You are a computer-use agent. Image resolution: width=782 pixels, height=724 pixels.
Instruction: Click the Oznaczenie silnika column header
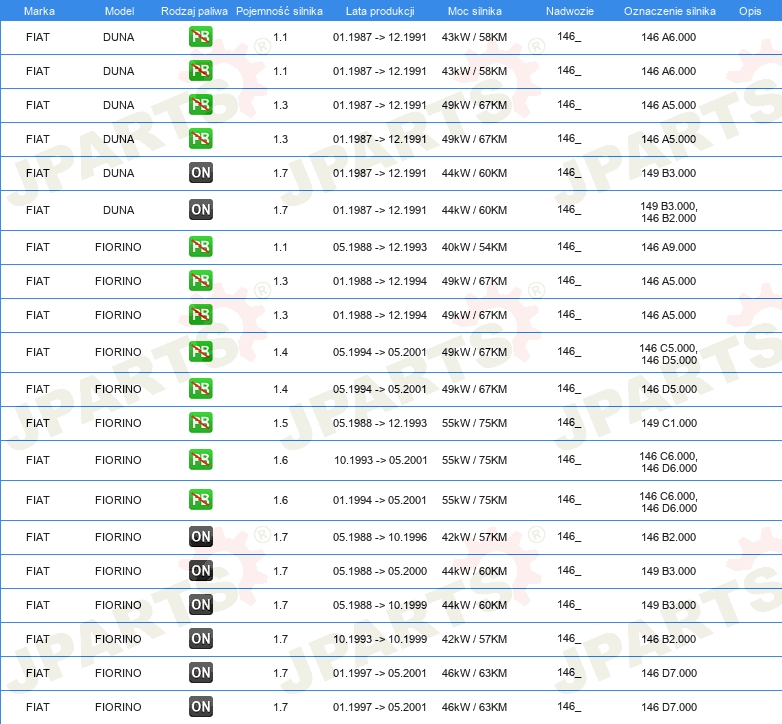[670, 11]
